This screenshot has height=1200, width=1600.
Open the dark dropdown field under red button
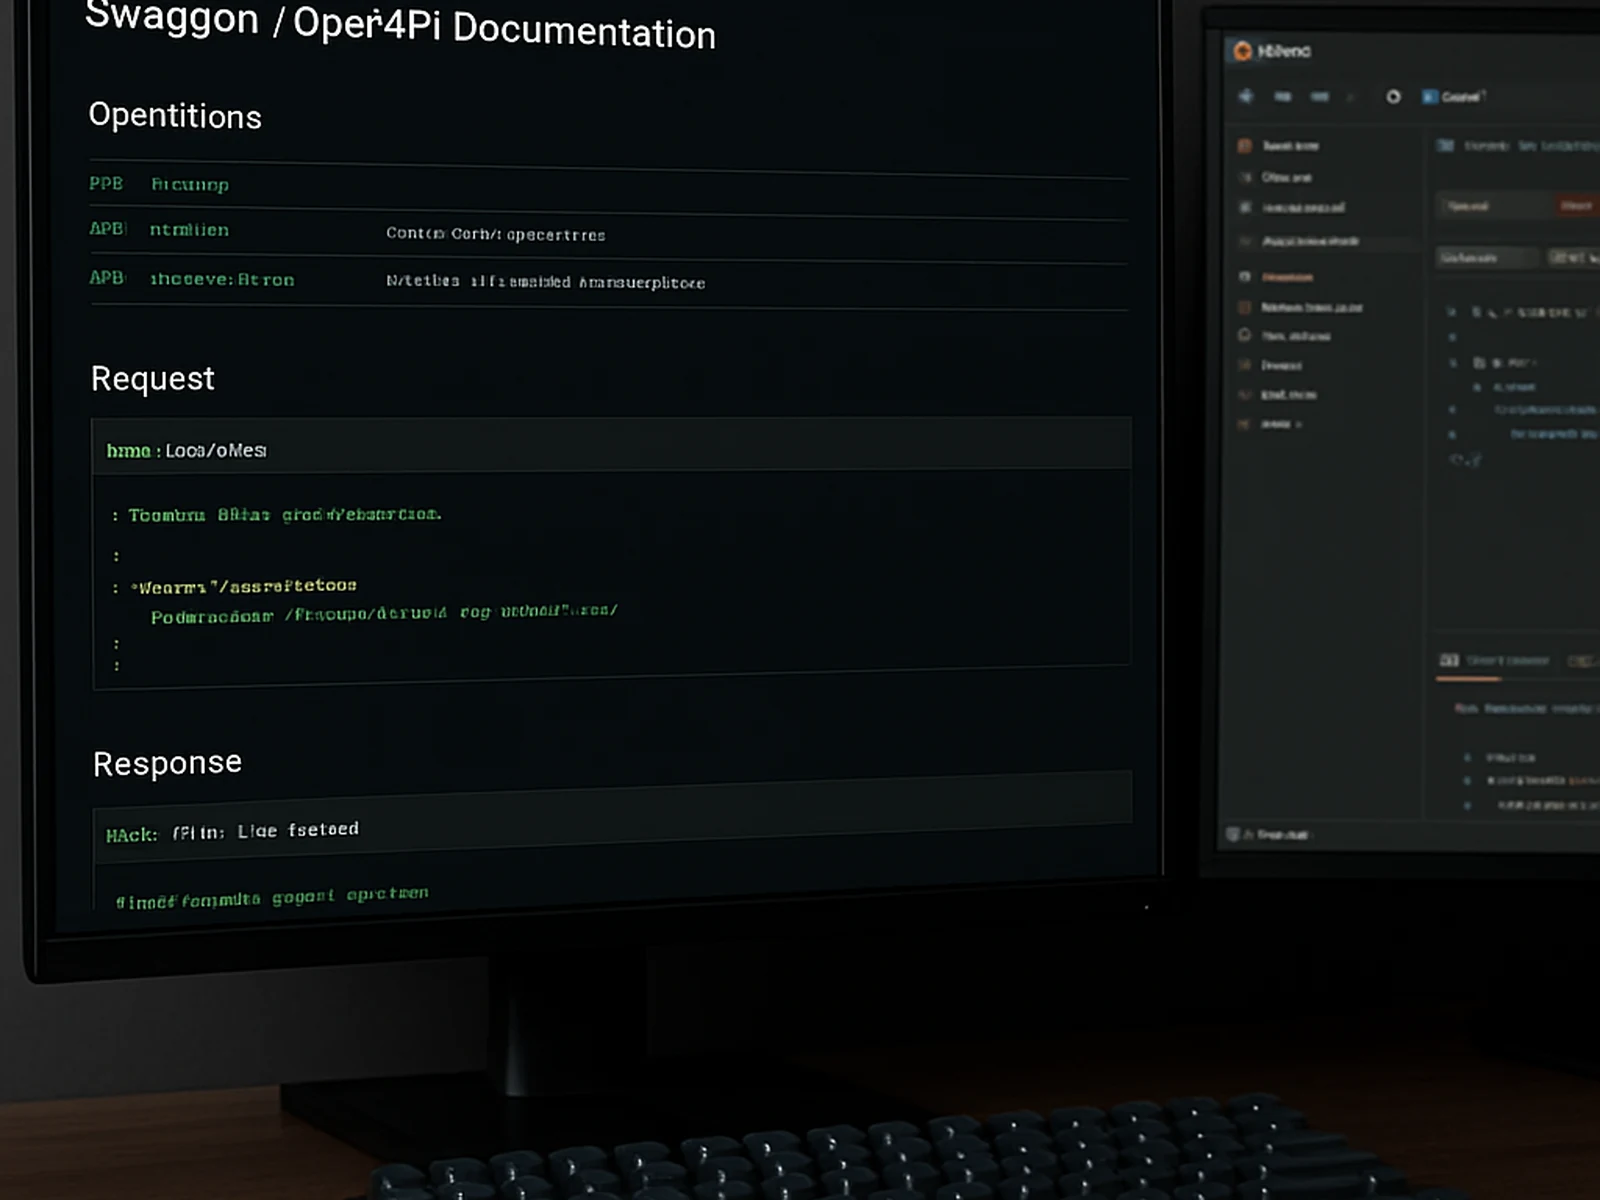tap(1485, 258)
